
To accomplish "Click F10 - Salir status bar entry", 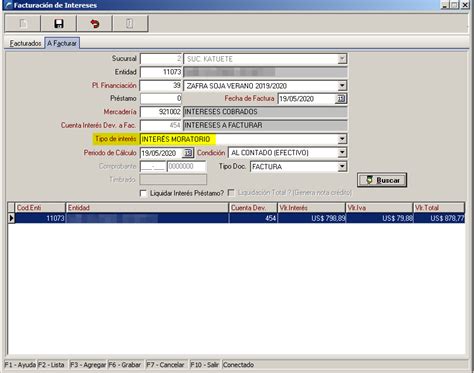I will [x=205, y=365].
